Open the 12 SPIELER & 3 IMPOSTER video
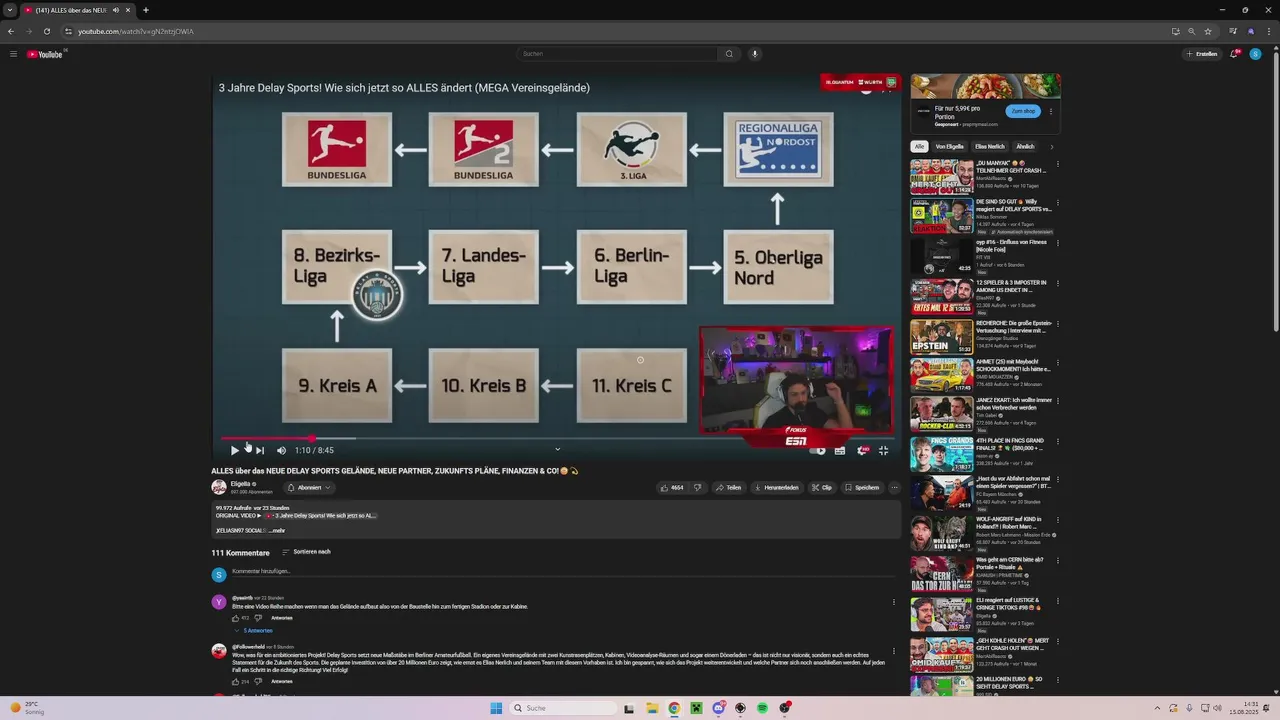1280x720 pixels. [941, 297]
